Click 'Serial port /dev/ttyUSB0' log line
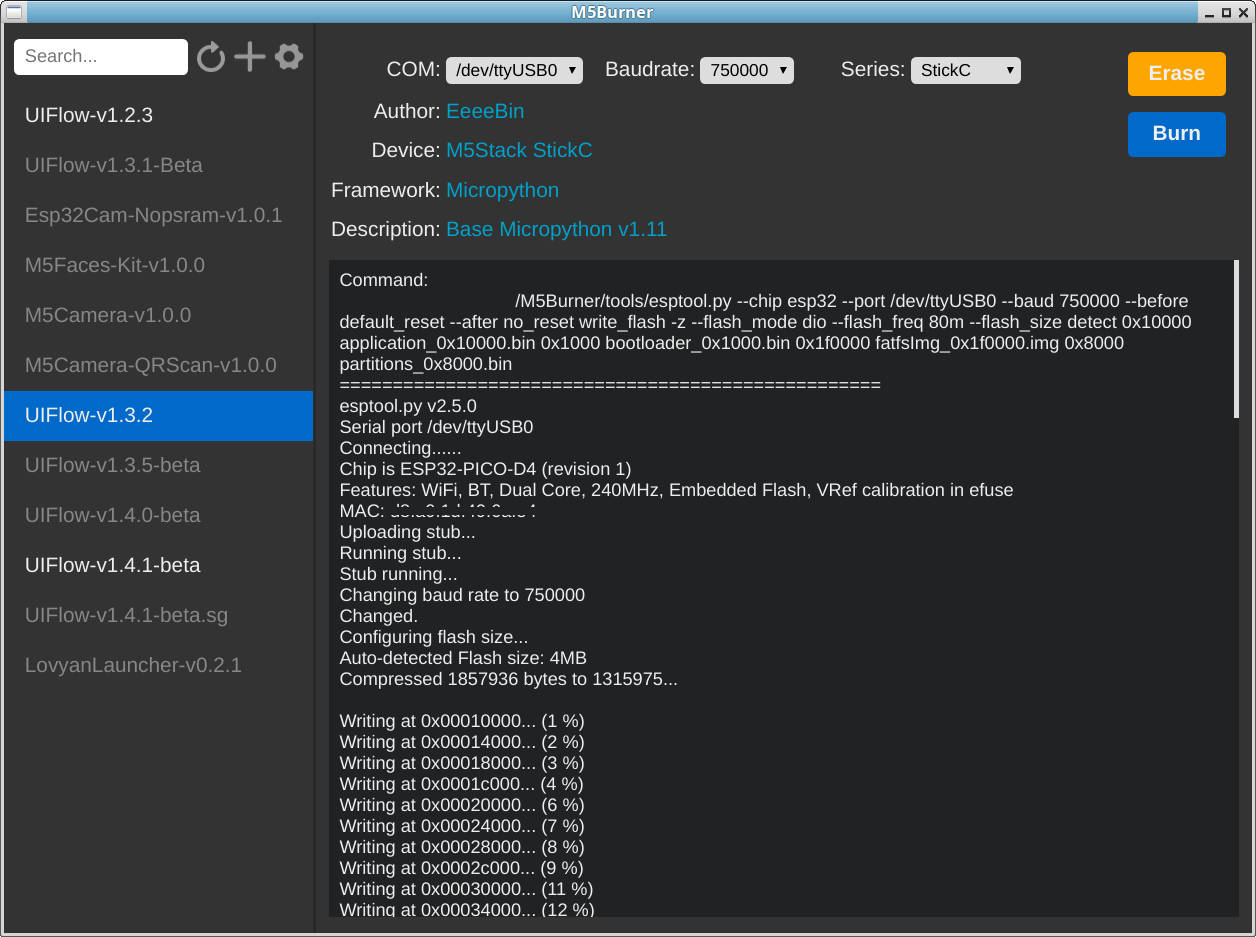This screenshot has height=937, width=1256. coord(436,427)
